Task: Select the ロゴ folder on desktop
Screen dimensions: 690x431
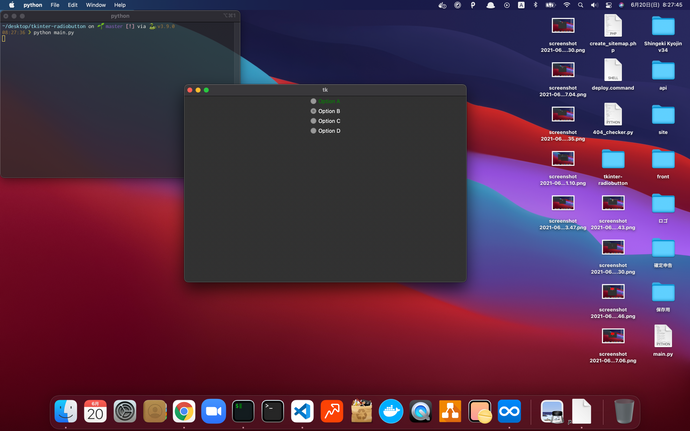Action: point(663,203)
